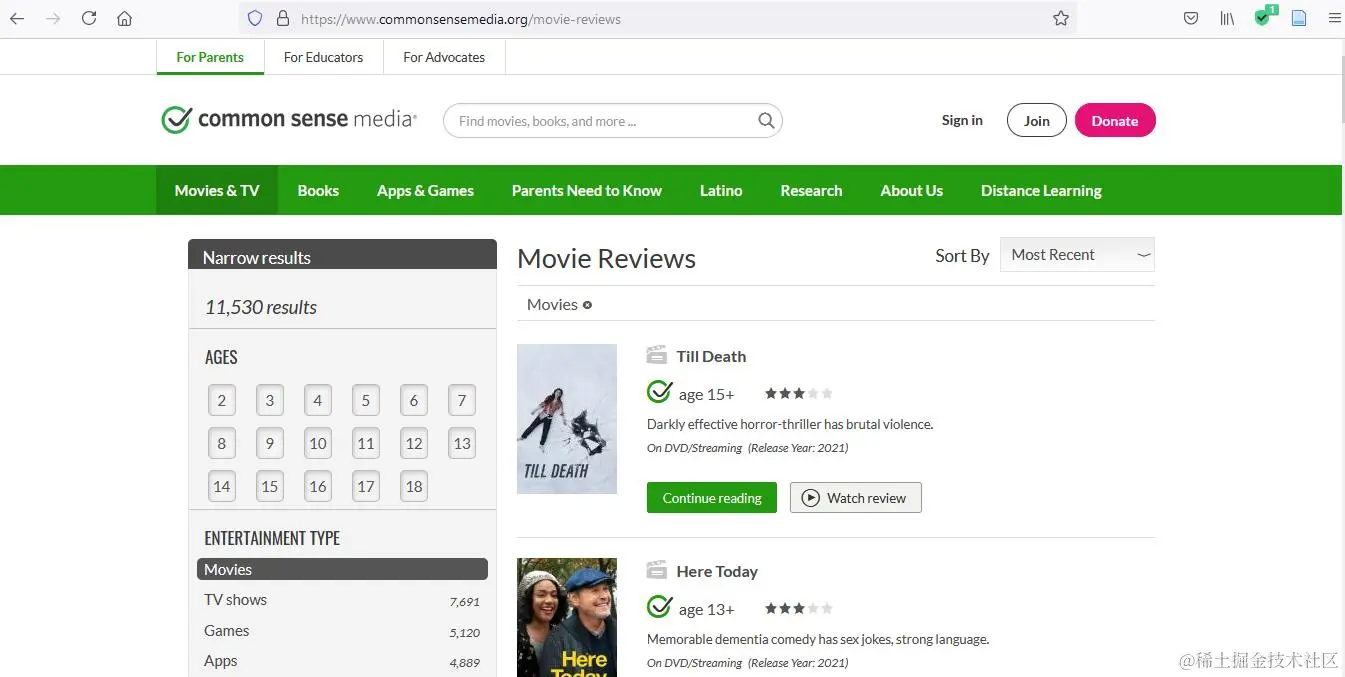Click 11,530 results text
Image resolution: width=1345 pixels, height=677 pixels.
tap(261, 307)
